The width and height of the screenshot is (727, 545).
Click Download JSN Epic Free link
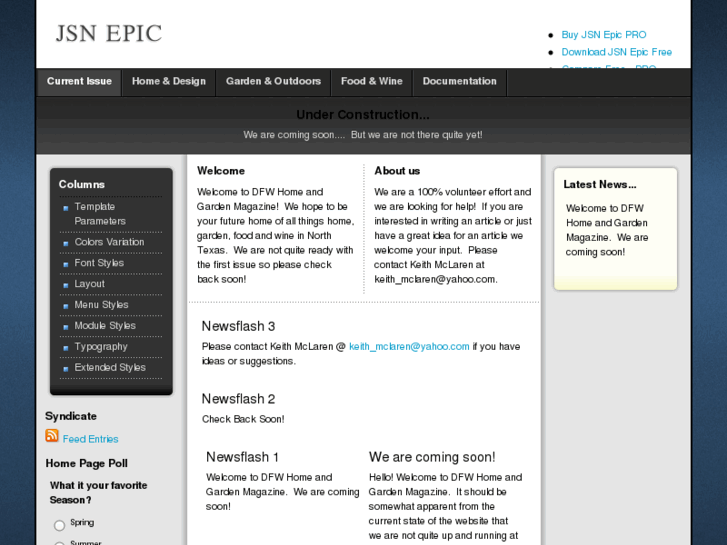click(617, 52)
